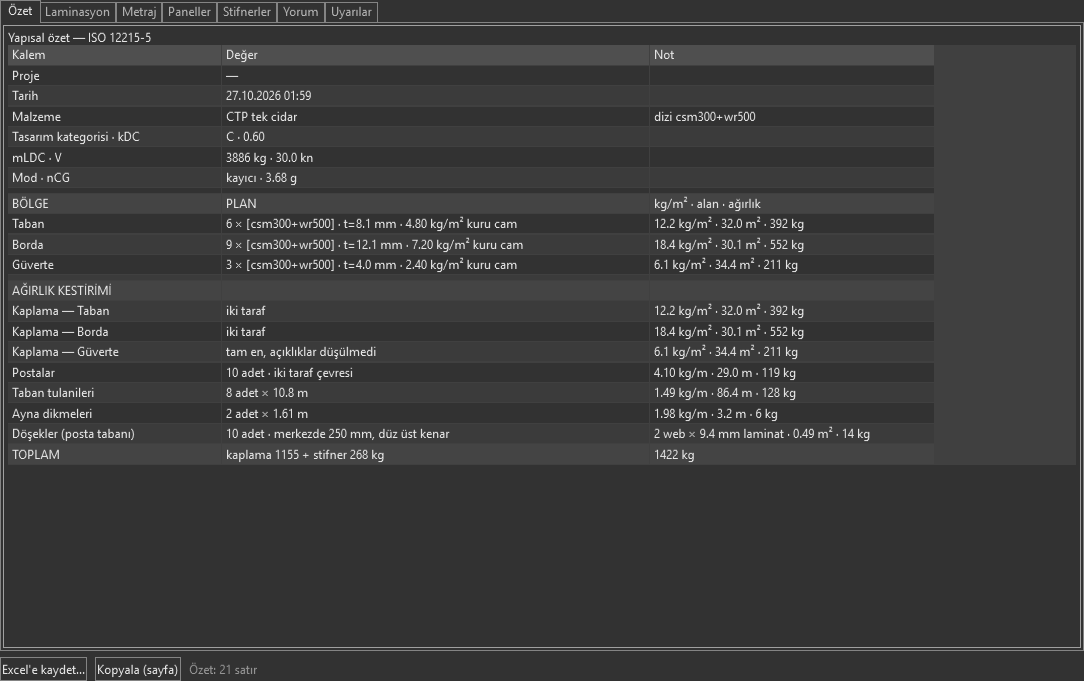Click the Excel'e kaydet... button
The image size is (1084, 681).
[44, 669]
